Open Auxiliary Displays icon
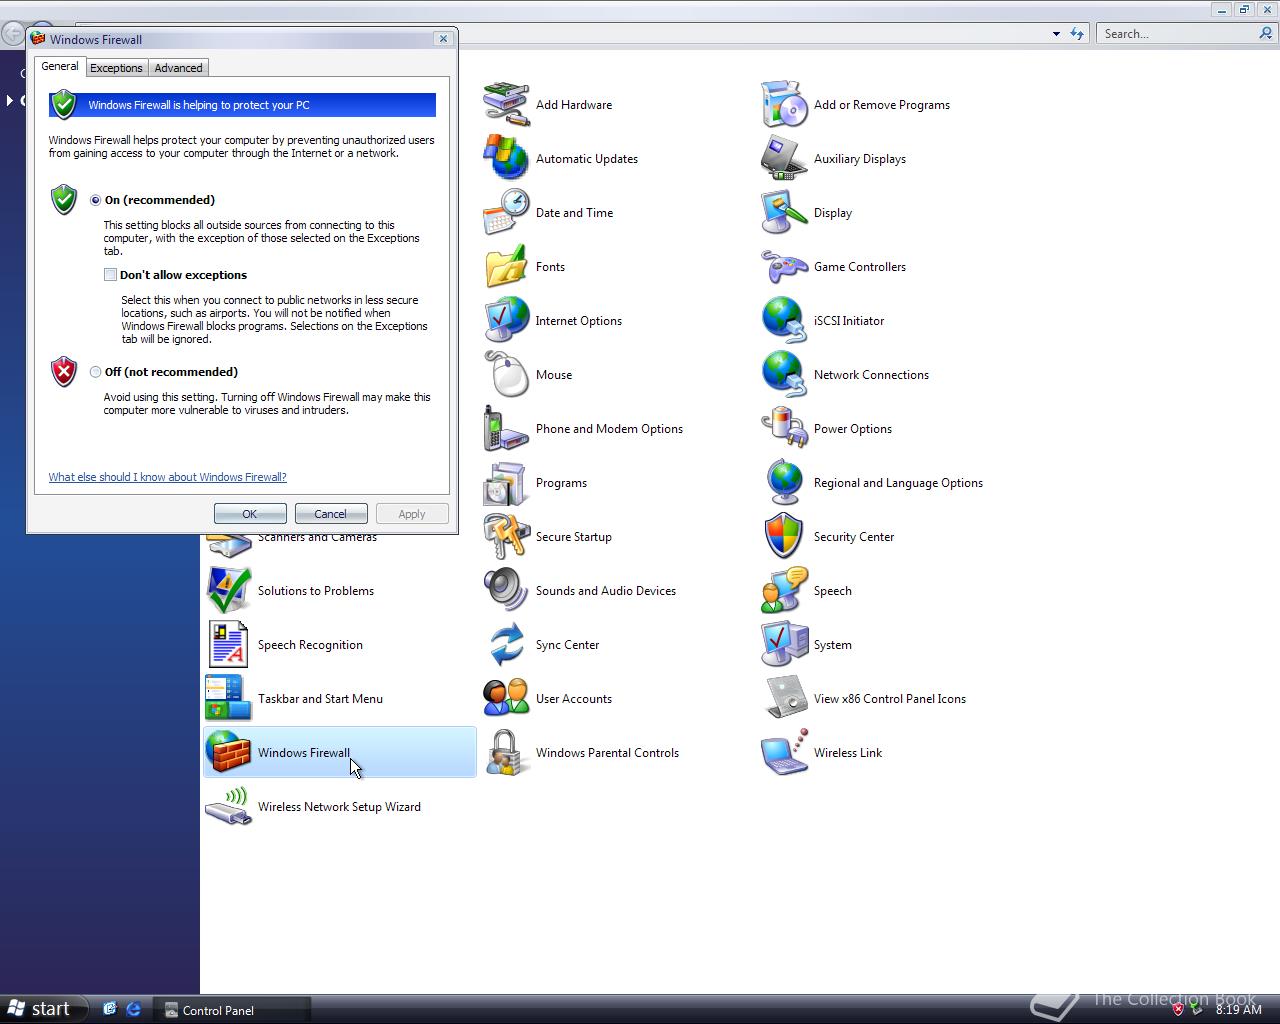 [x=784, y=158]
